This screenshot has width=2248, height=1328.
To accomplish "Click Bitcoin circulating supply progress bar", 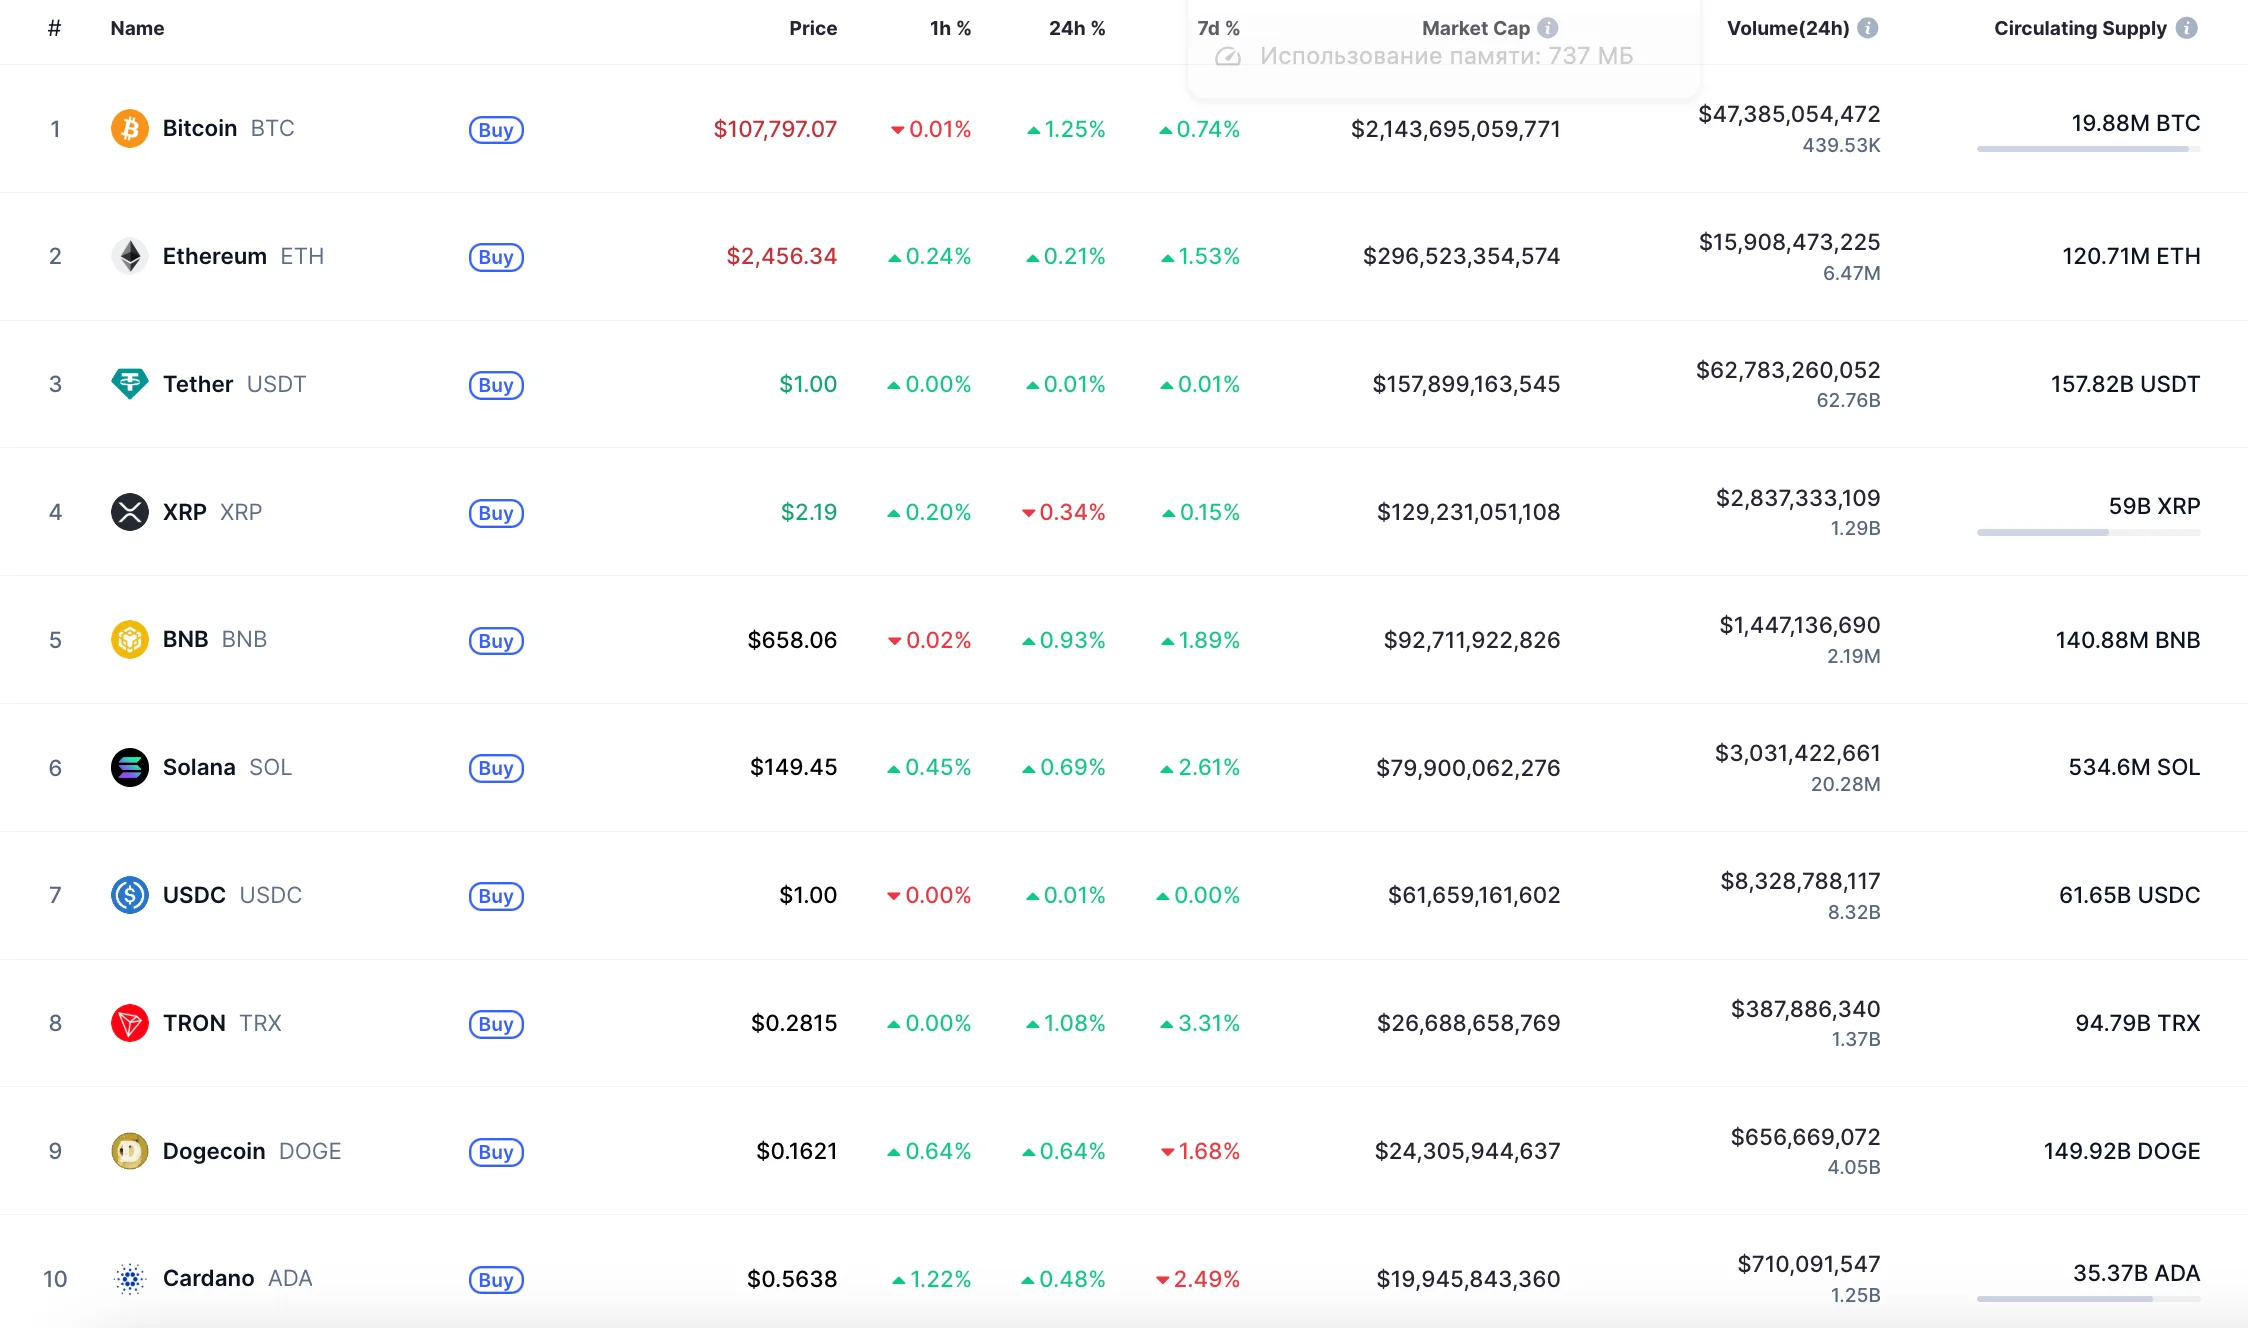I will [x=2088, y=149].
